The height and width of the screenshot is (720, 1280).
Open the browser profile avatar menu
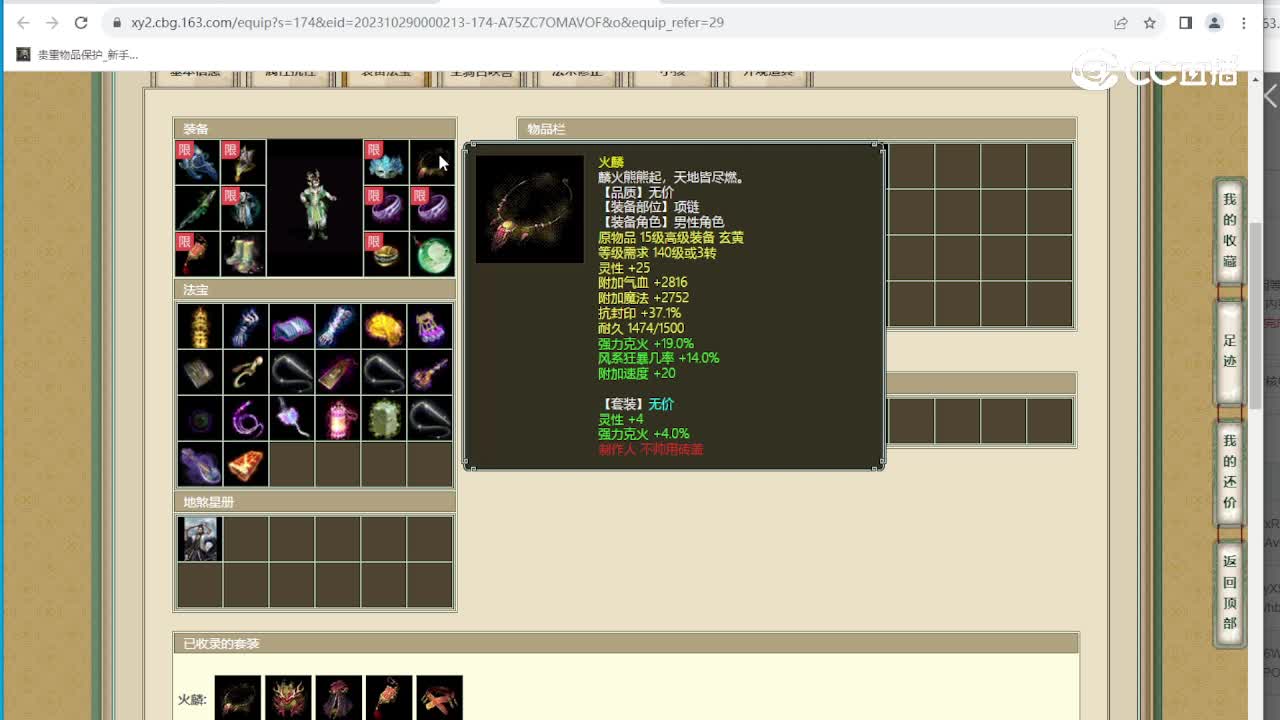point(1215,22)
